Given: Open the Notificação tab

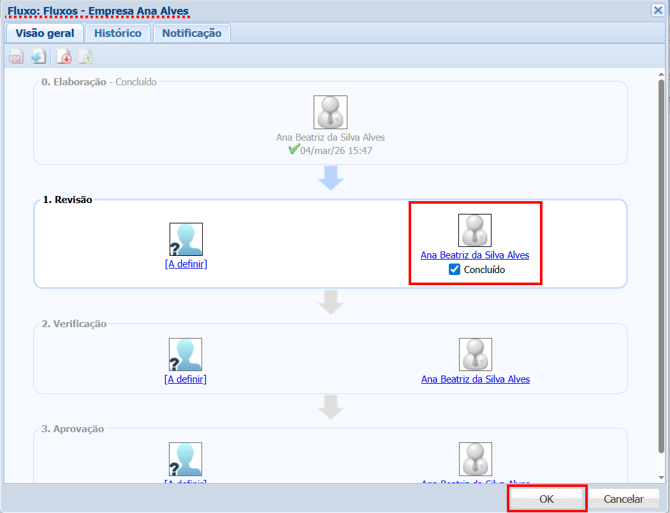Looking at the screenshot, I should coord(192,33).
